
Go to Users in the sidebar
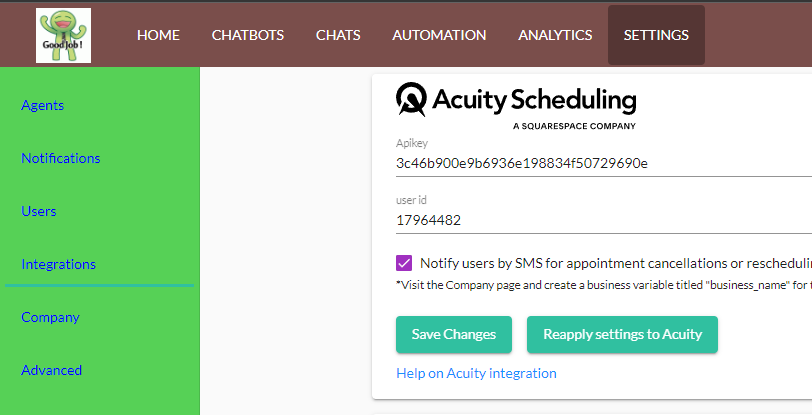(x=39, y=211)
